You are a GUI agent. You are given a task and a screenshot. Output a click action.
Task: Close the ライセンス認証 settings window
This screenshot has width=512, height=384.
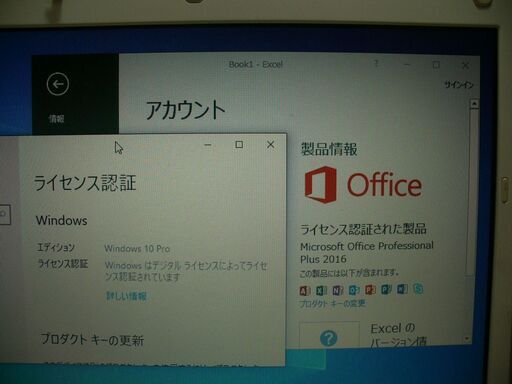(x=270, y=144)
